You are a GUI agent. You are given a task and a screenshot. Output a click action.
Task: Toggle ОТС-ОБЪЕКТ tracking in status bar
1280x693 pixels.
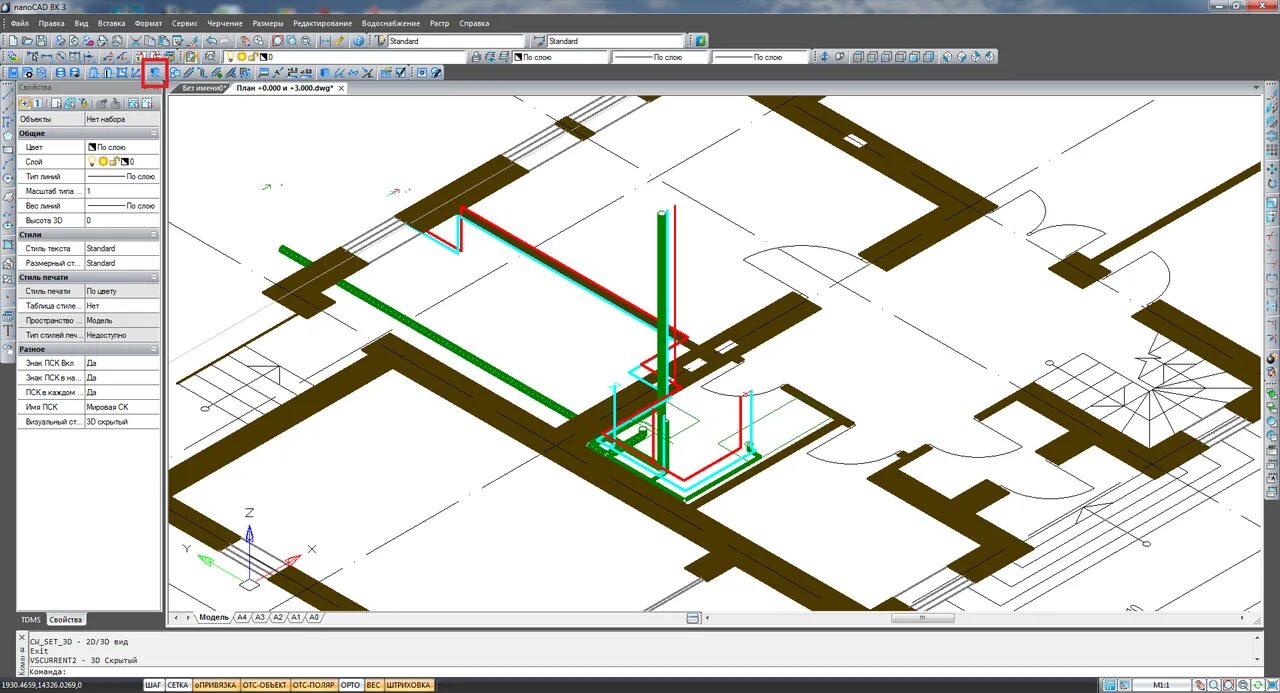[265, 685]
